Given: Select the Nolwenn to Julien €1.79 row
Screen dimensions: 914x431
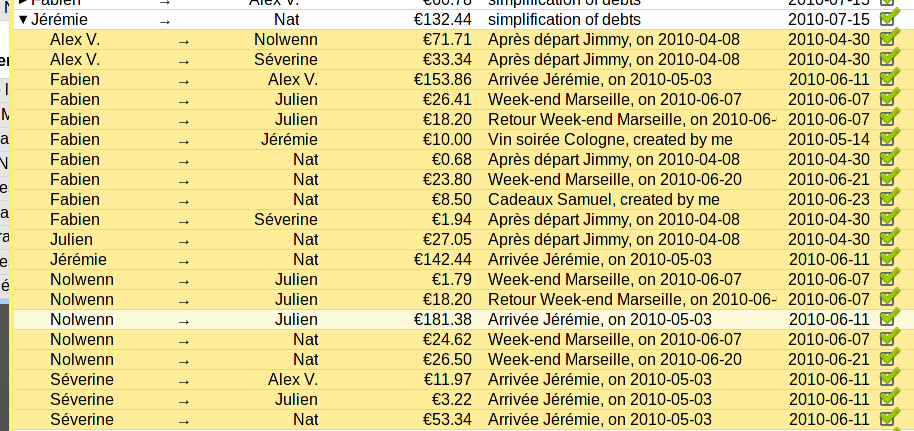Looking at the screenshot, I should tap(463, 279).
